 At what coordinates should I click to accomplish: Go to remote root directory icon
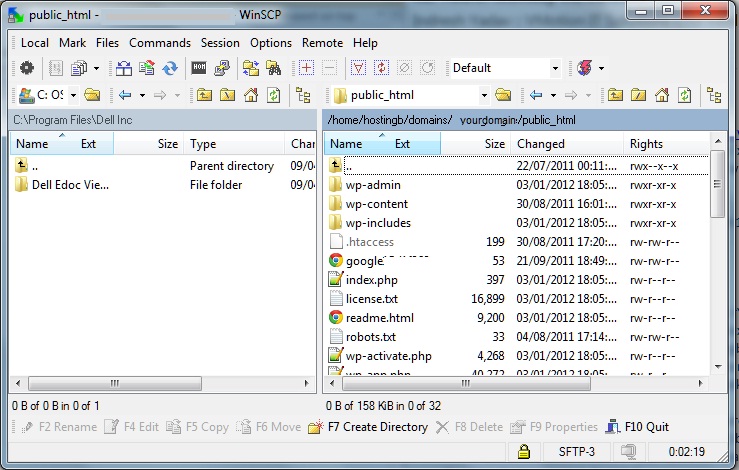(638, 95)
